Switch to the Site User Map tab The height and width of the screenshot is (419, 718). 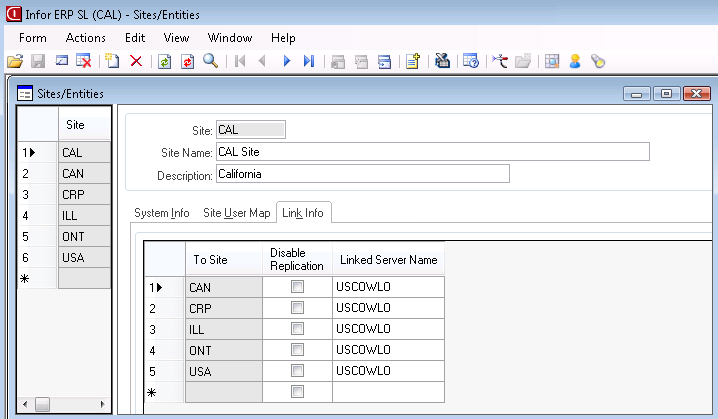coord(236,213)
